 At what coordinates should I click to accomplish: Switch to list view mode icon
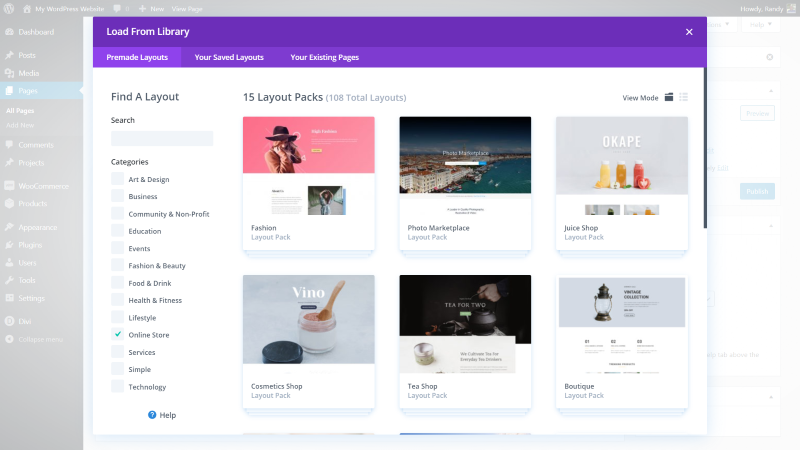tap(684, 97)
